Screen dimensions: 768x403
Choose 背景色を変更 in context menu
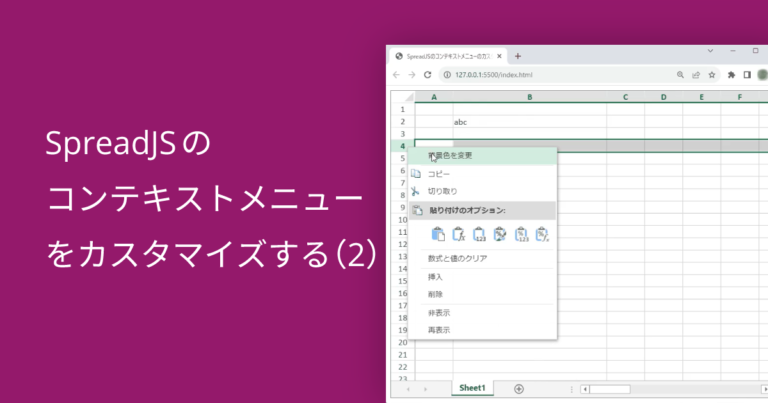[482, 156]
